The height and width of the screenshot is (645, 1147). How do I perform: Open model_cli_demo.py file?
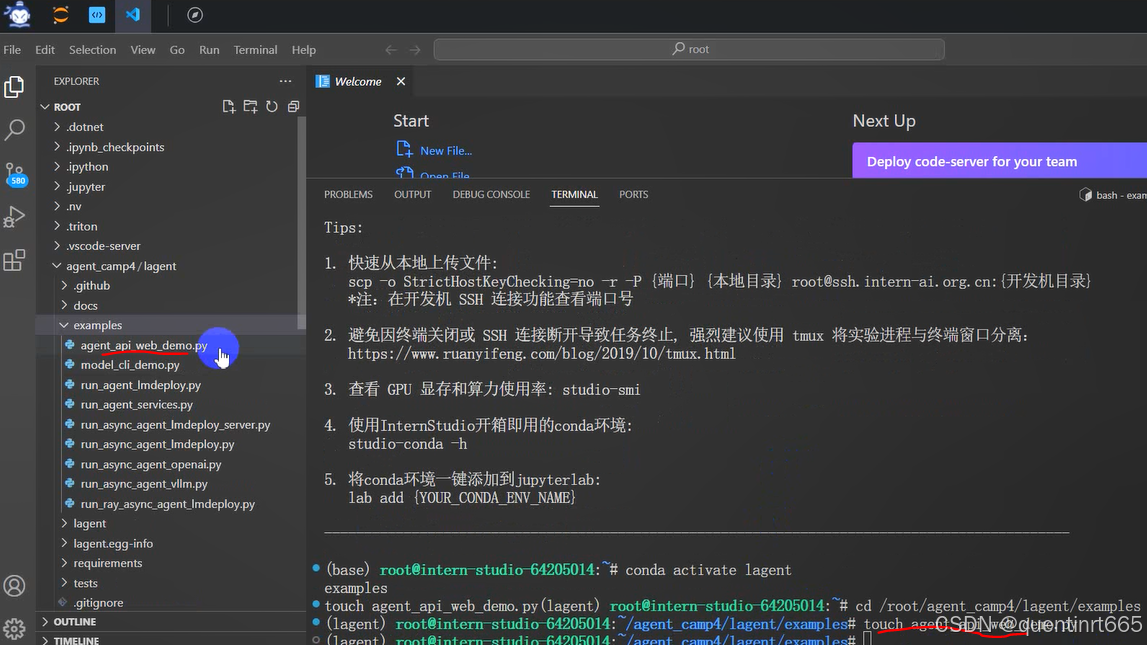click(129, 364)
